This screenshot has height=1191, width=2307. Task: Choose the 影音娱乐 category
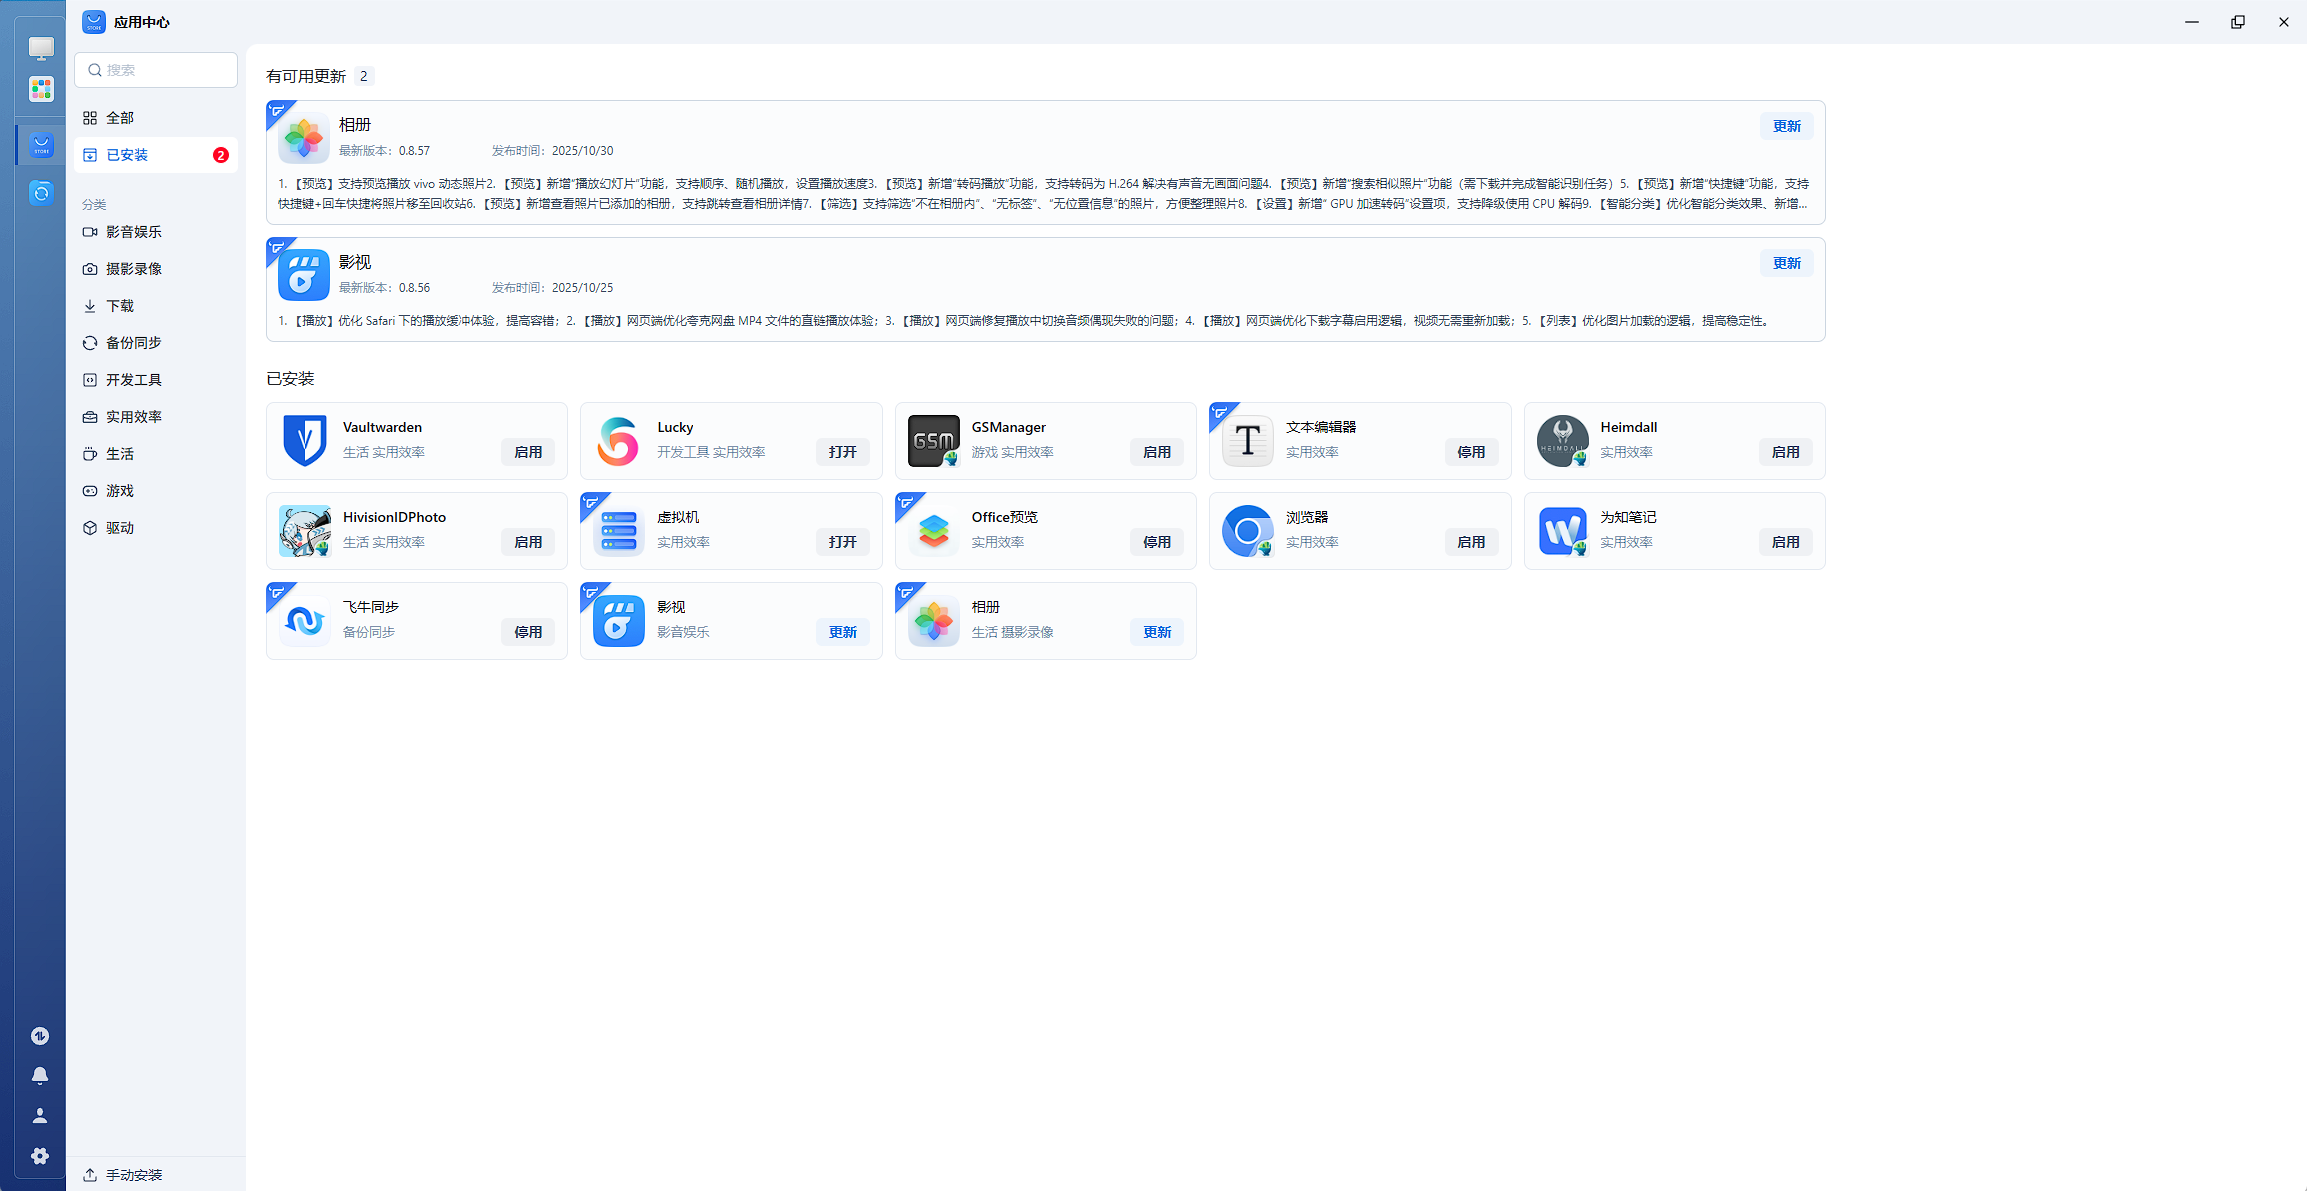(x=134, y=232)
